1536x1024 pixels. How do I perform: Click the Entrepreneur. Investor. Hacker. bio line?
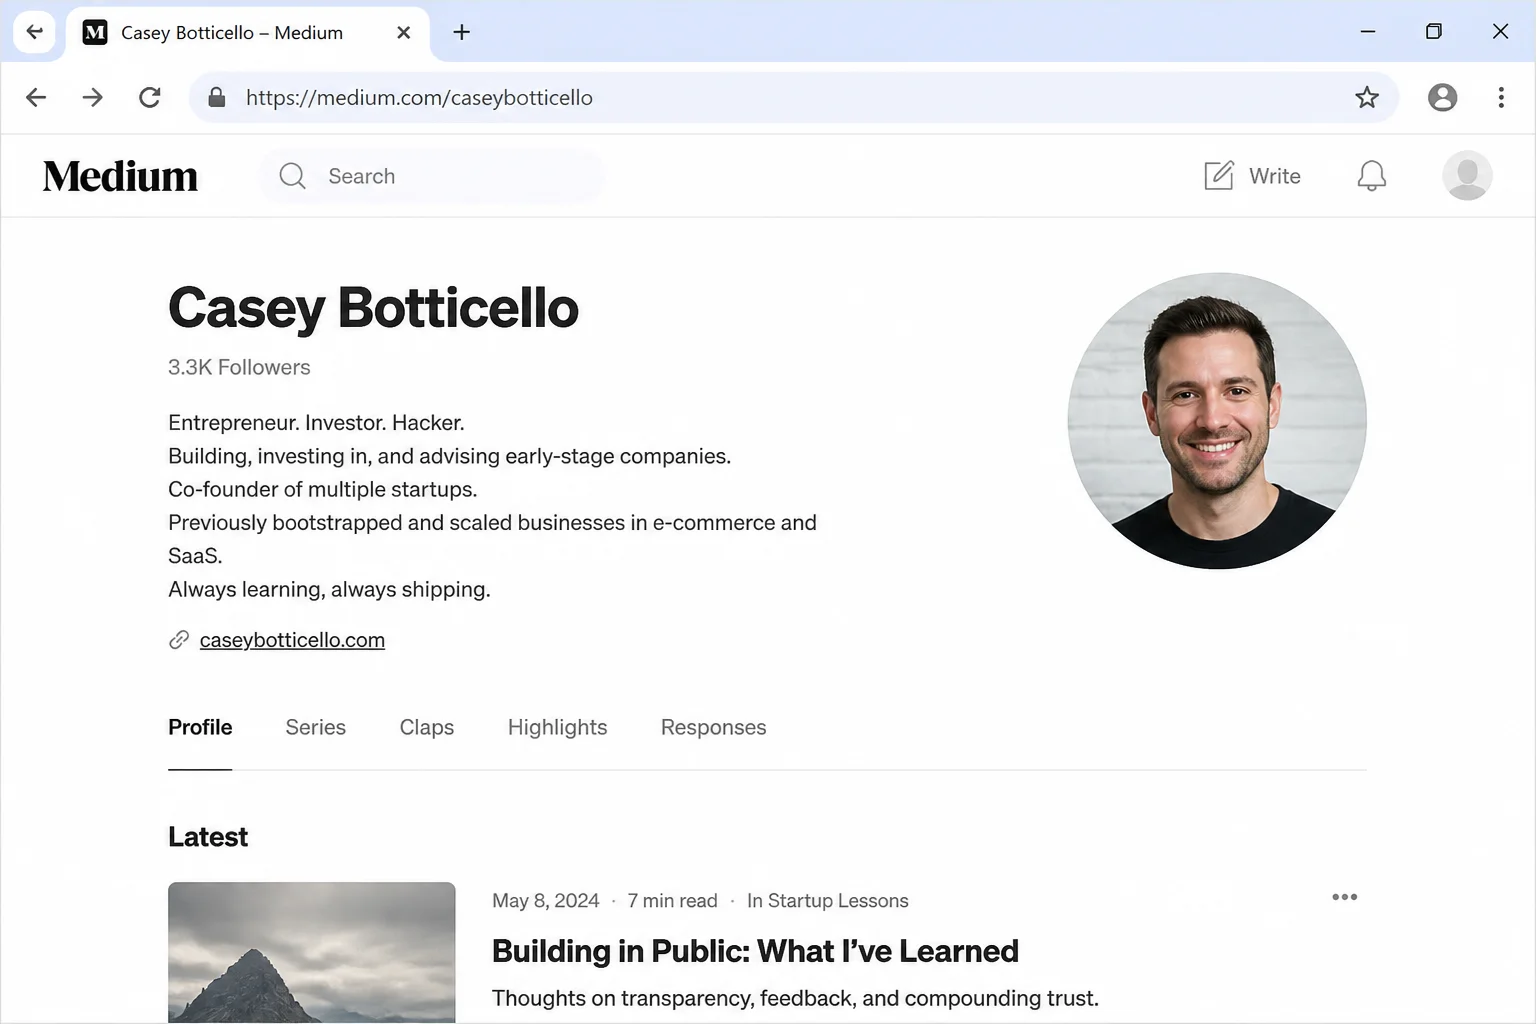316,423
